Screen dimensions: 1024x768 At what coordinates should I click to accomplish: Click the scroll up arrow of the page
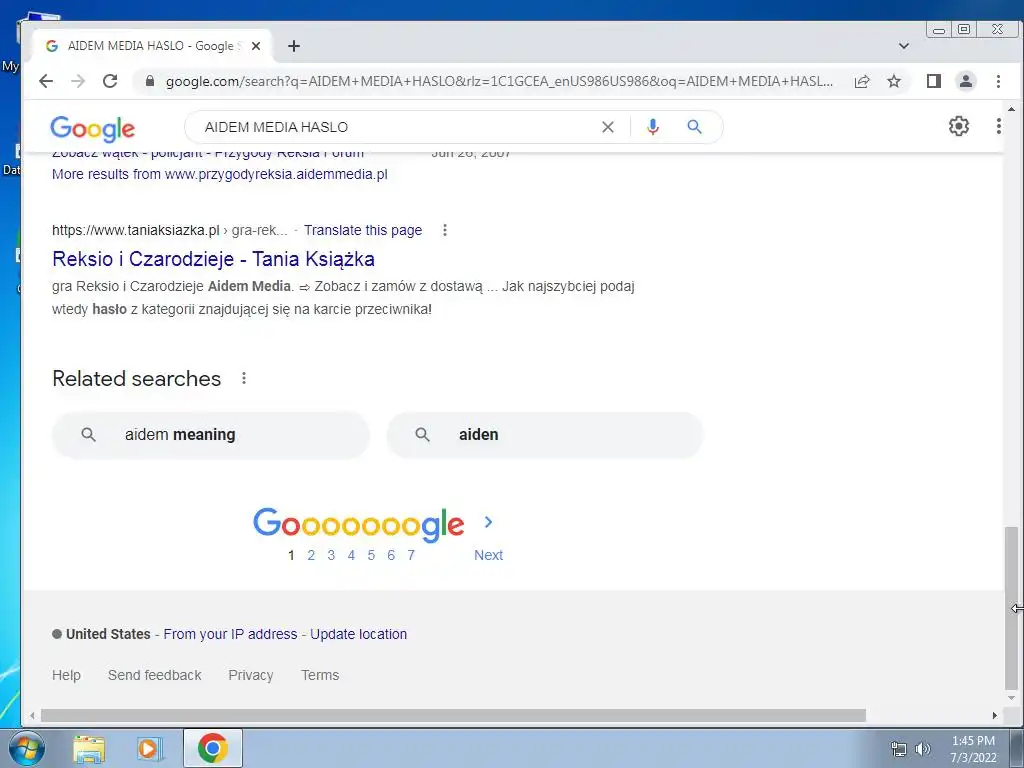coord(1011,109)
